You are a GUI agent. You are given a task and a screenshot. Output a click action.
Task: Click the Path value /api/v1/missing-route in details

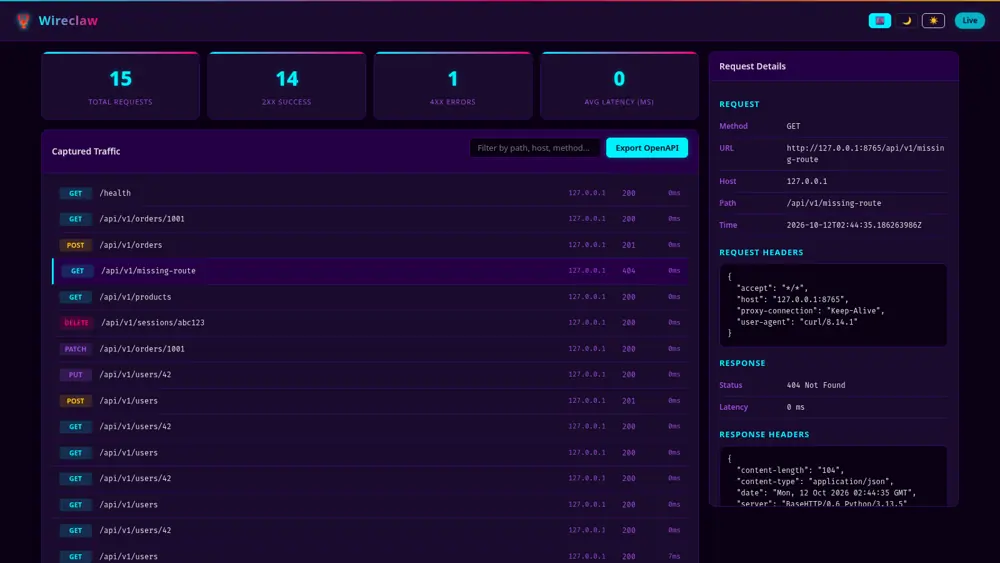[834, 203]
